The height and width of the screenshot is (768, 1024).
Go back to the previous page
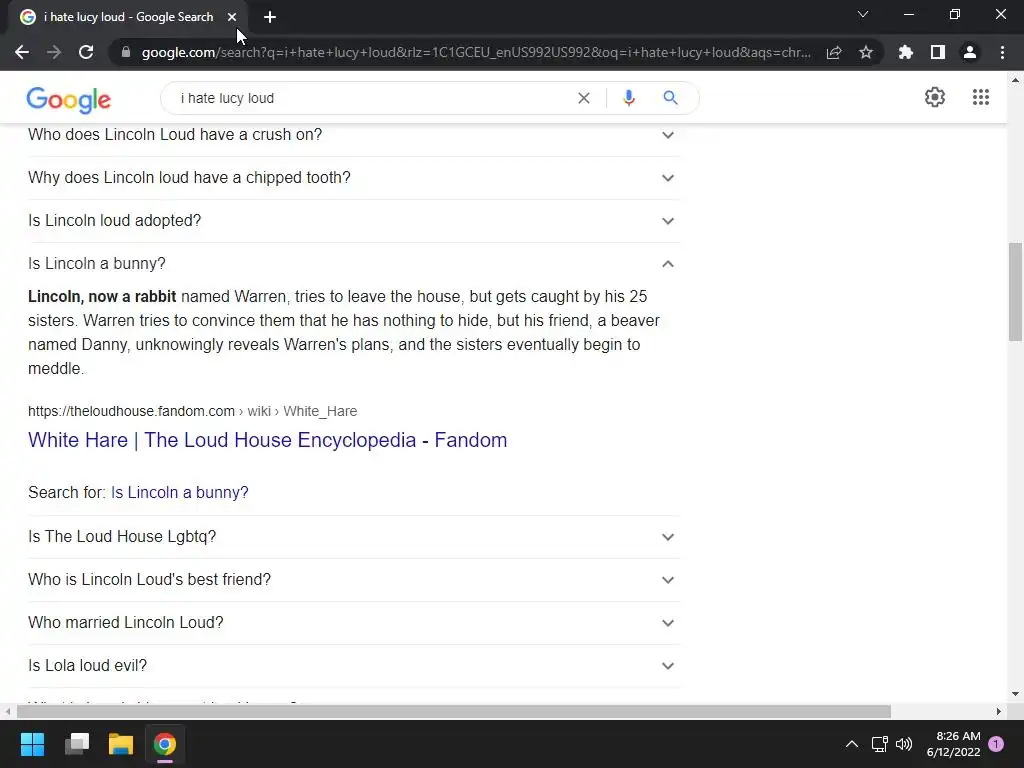(x=22, y=52)
